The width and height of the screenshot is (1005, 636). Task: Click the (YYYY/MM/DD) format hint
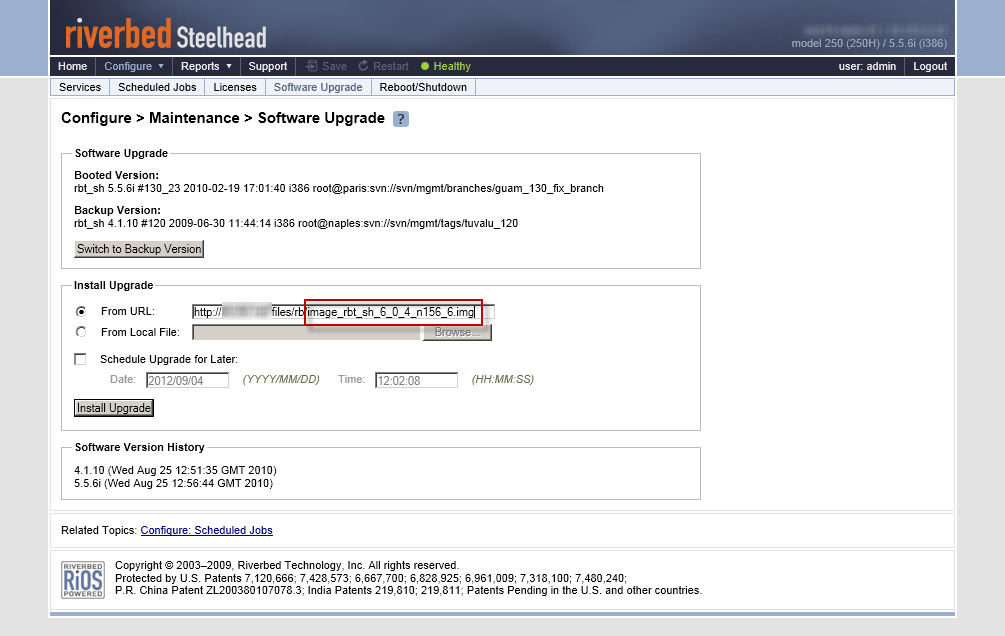[281, 380]
